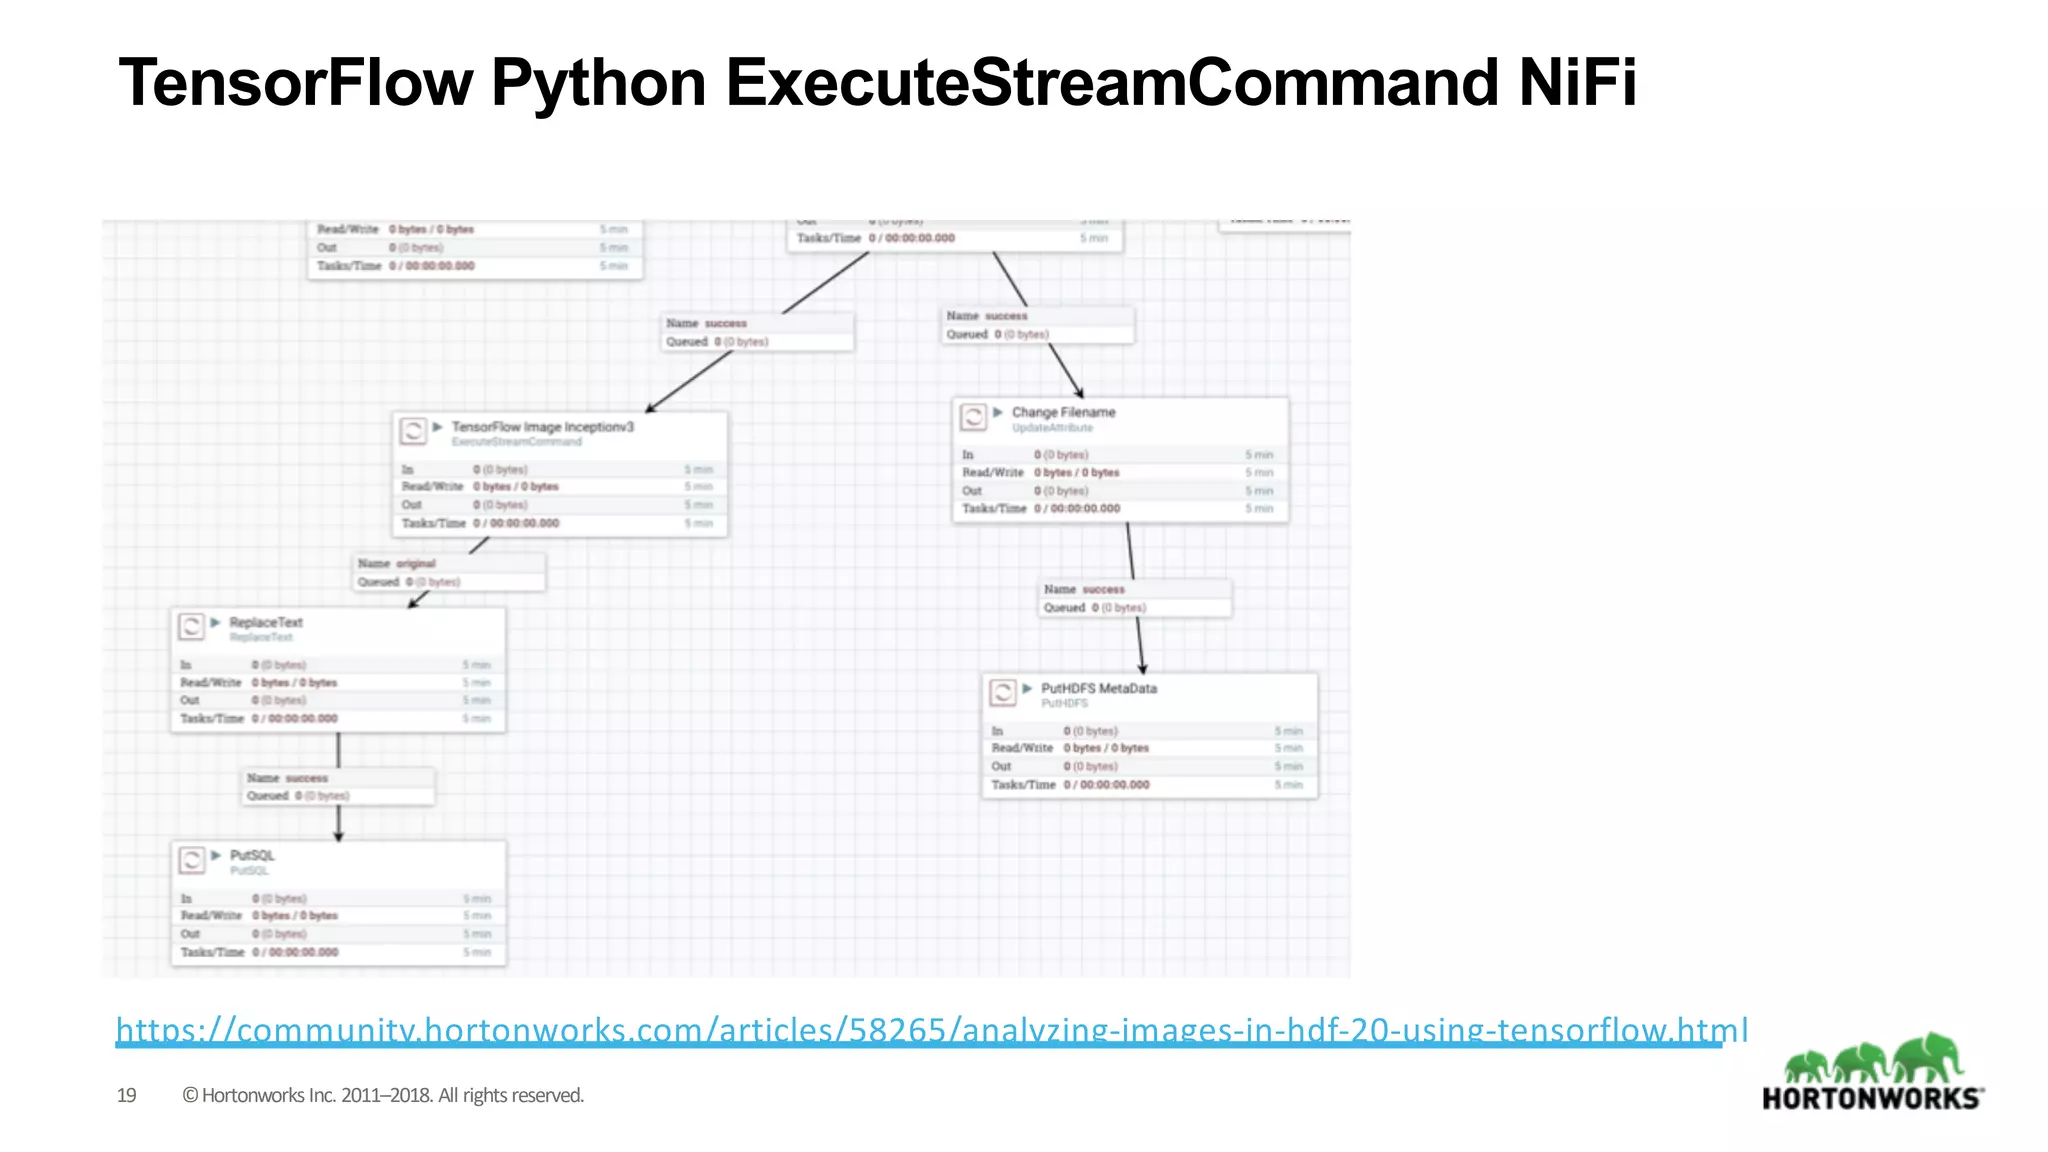
Task: Click the UpdateAttribute type subtitle
Action: pos(1052,428)
